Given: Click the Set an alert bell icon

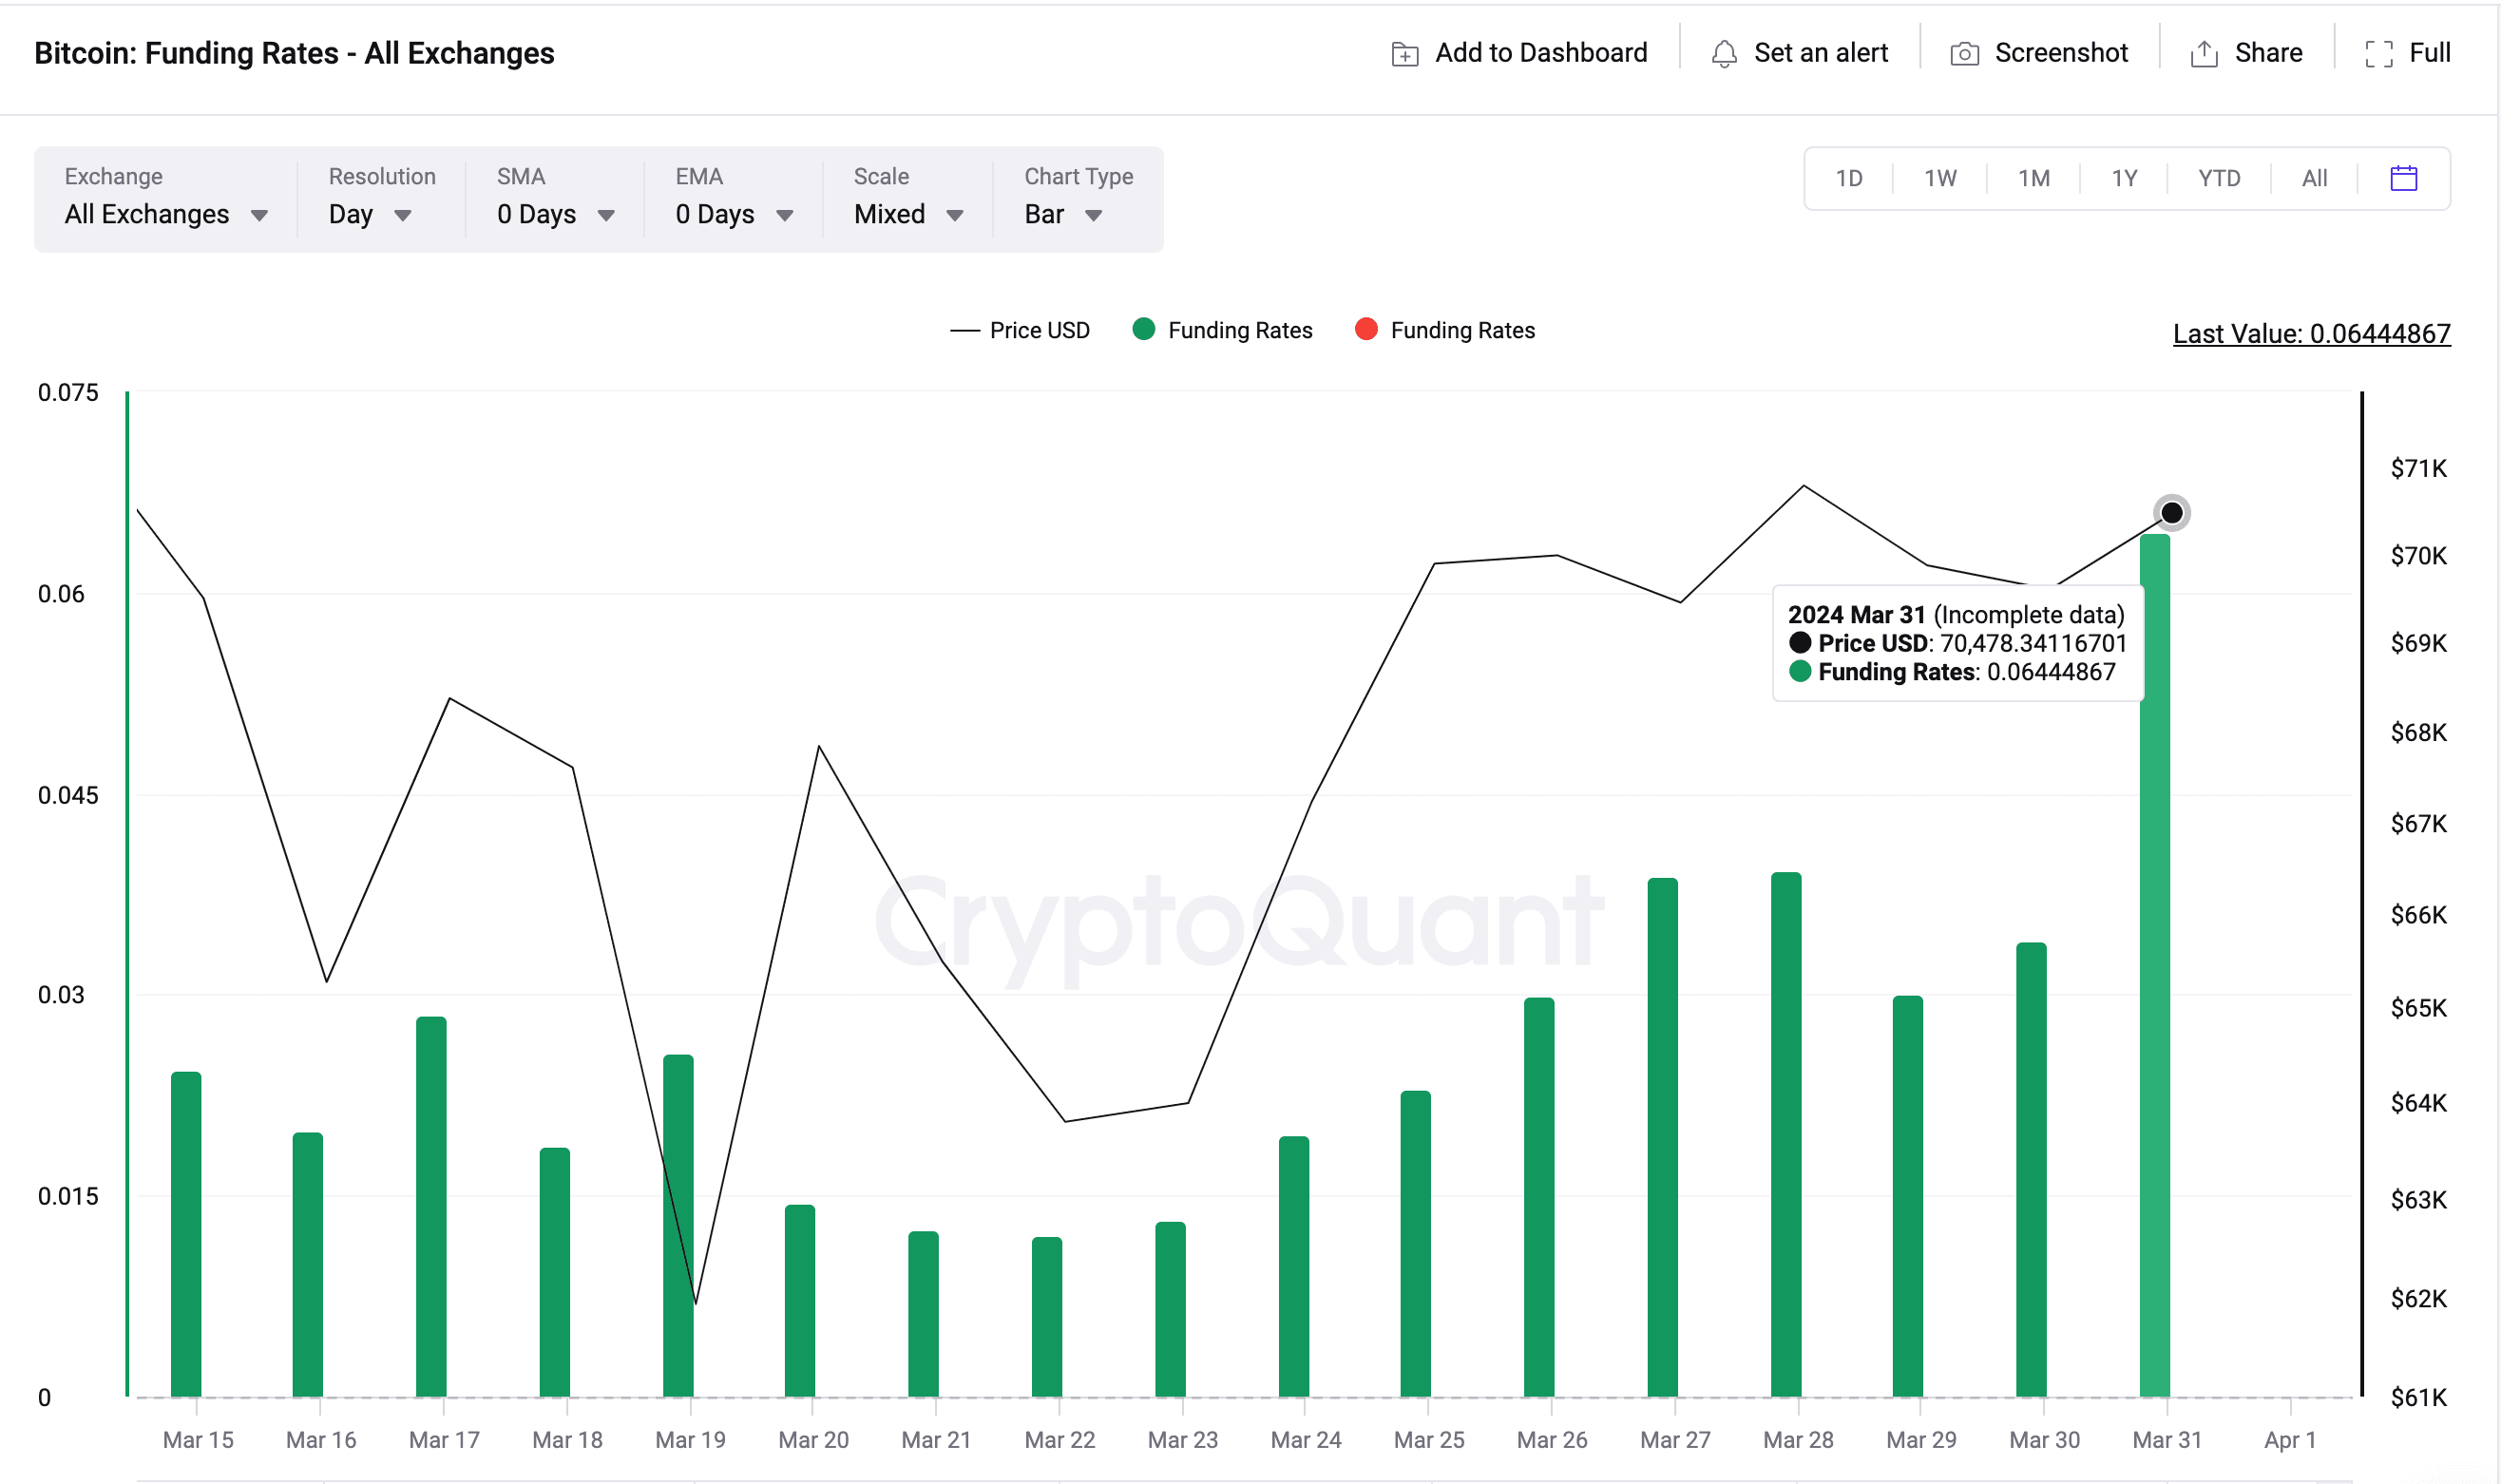Looking at the screenshot, I should [x=1724, y=54].
